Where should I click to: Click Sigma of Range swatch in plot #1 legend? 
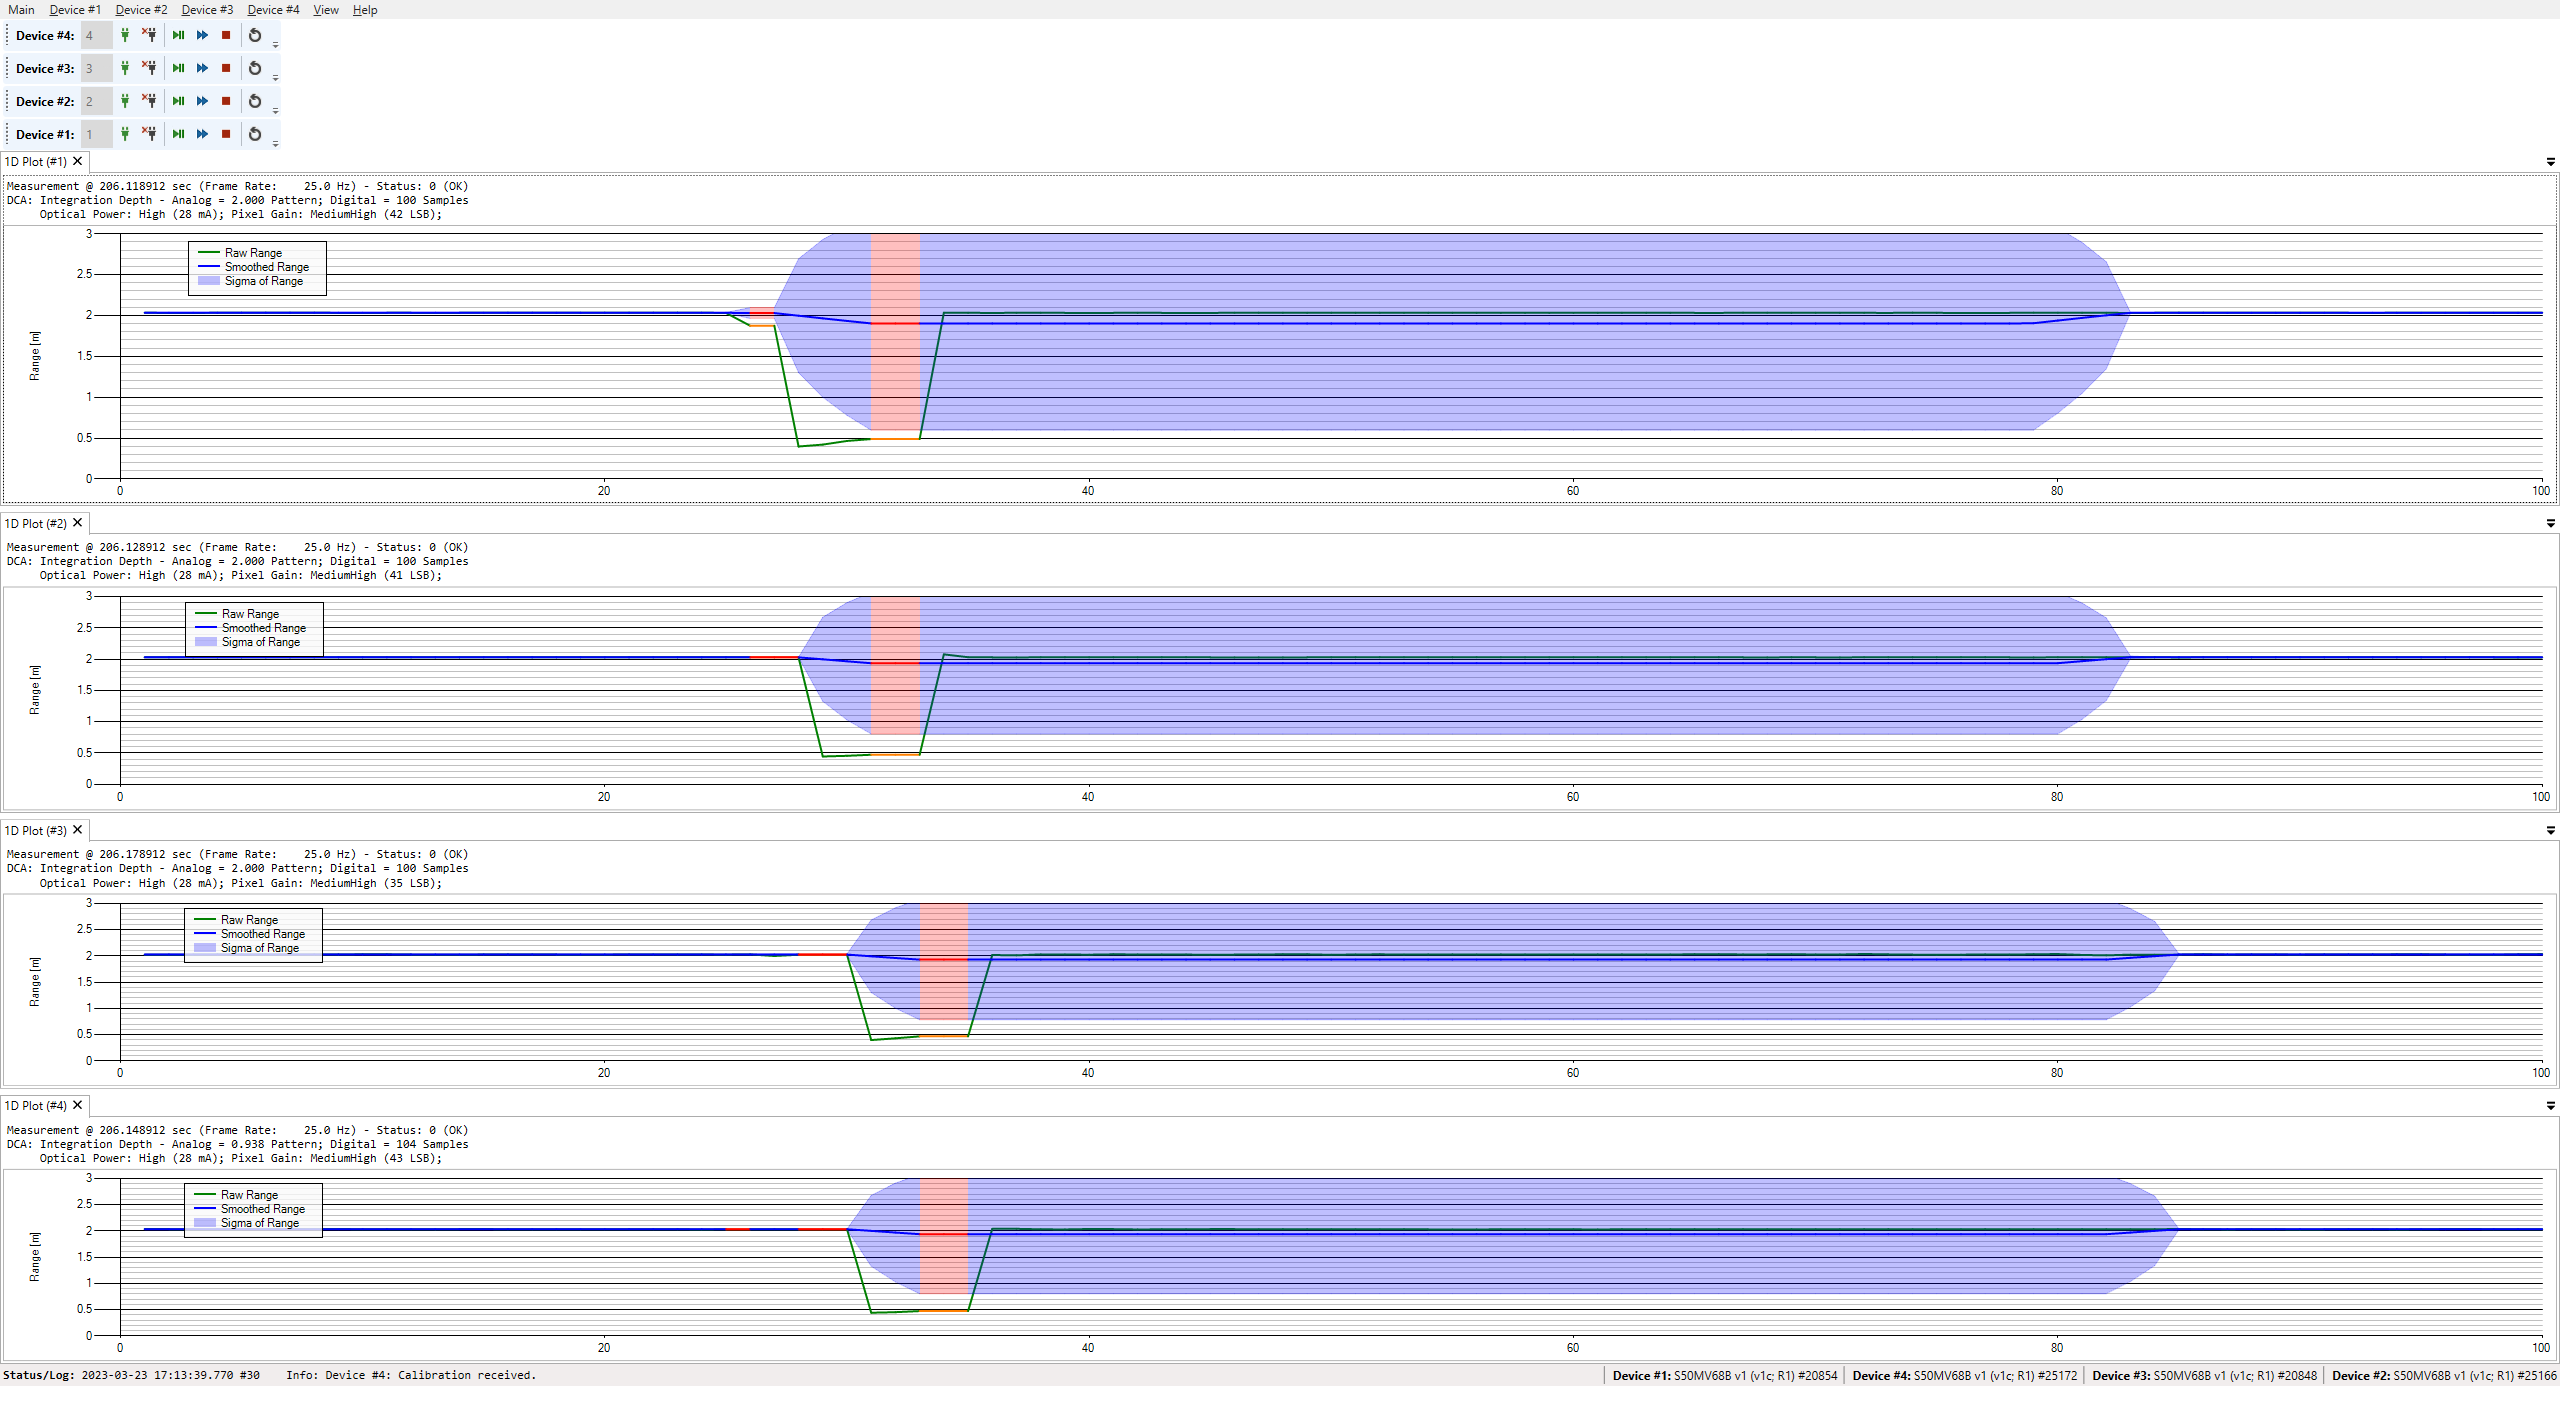(x=208, y=281)
